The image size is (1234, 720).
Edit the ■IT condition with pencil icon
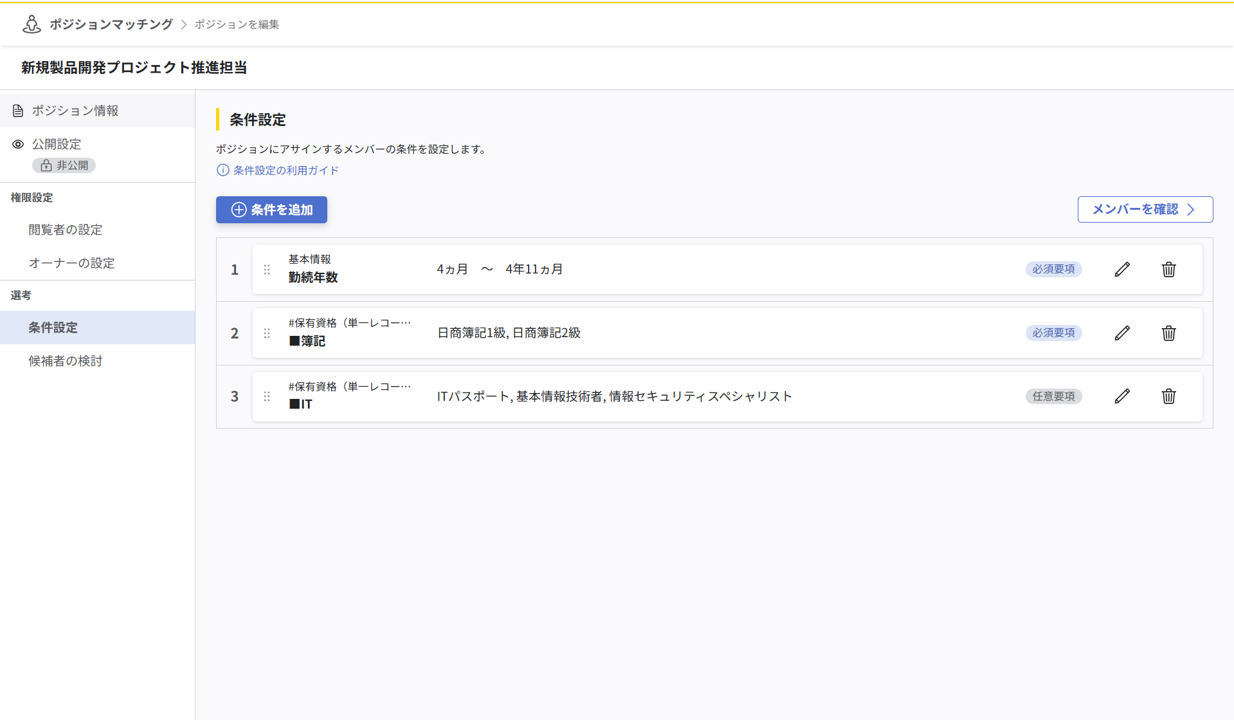pyautogui.click(x=1122, y=396)
